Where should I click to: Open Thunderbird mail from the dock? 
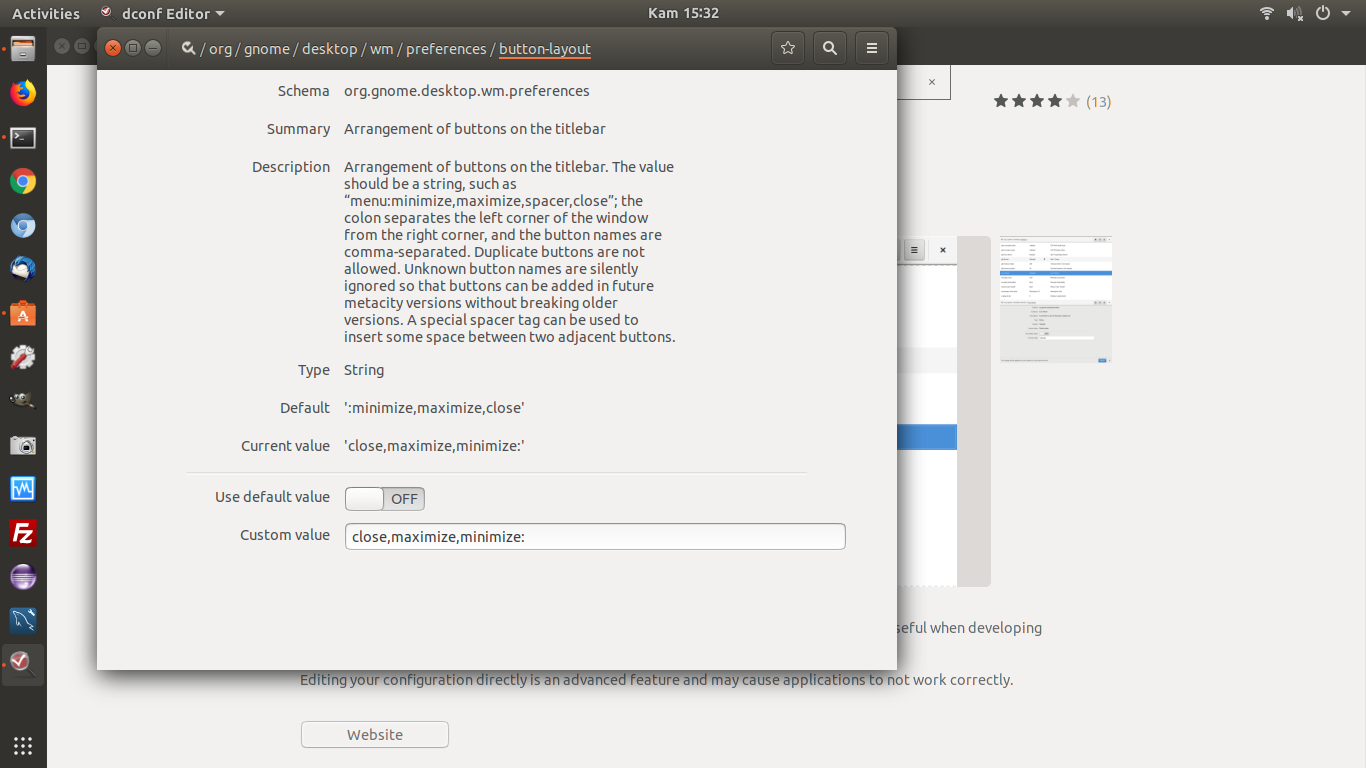coord(23,269)
